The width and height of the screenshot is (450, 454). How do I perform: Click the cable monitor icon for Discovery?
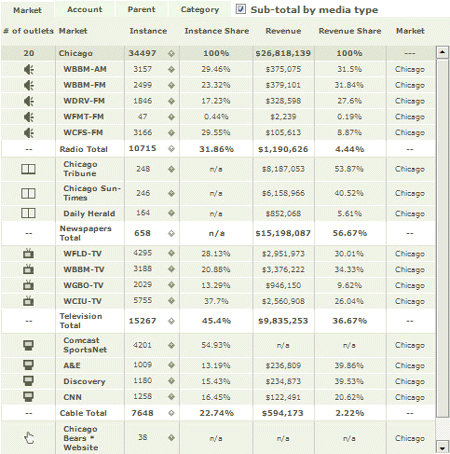pos(28,381)
